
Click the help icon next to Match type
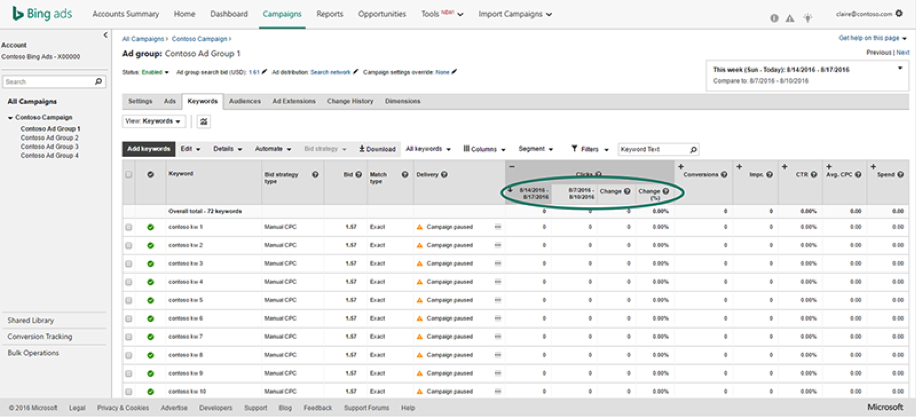coord(405,174)
